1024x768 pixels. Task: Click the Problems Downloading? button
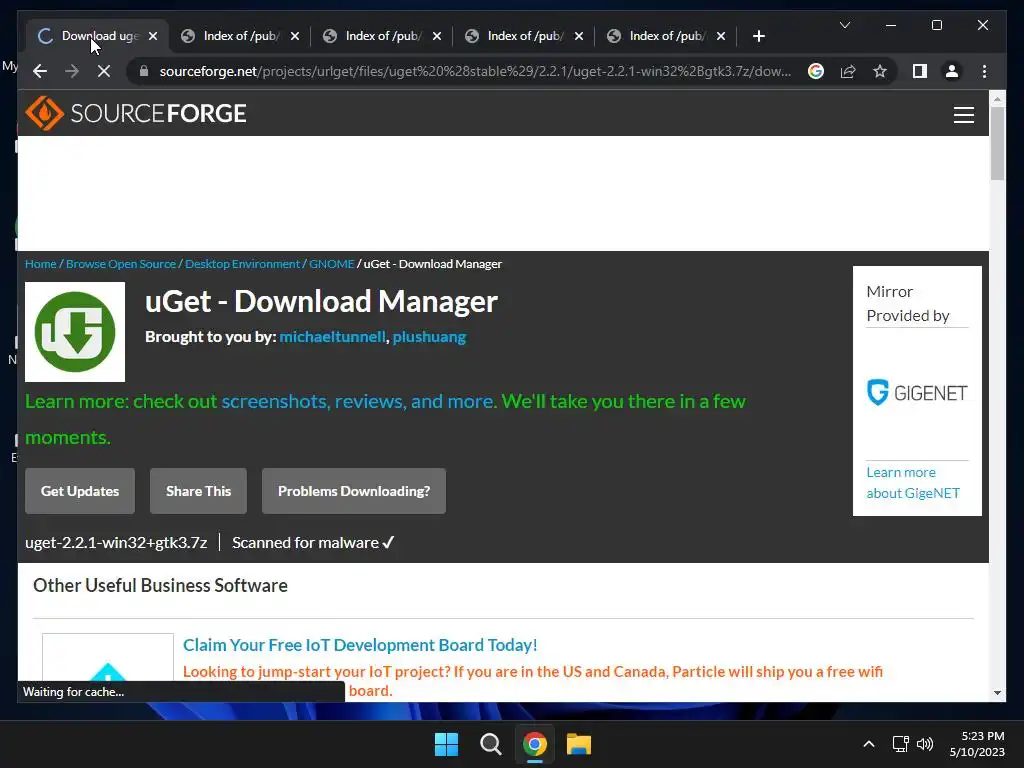point(354,491)
